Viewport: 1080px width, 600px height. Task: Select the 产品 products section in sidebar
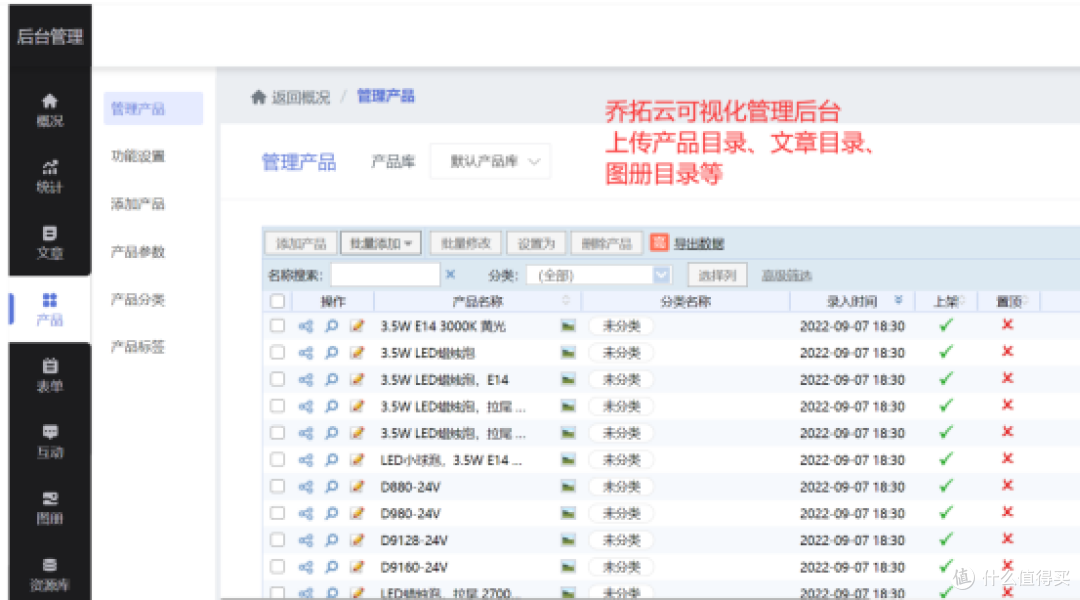coord(50,309)
